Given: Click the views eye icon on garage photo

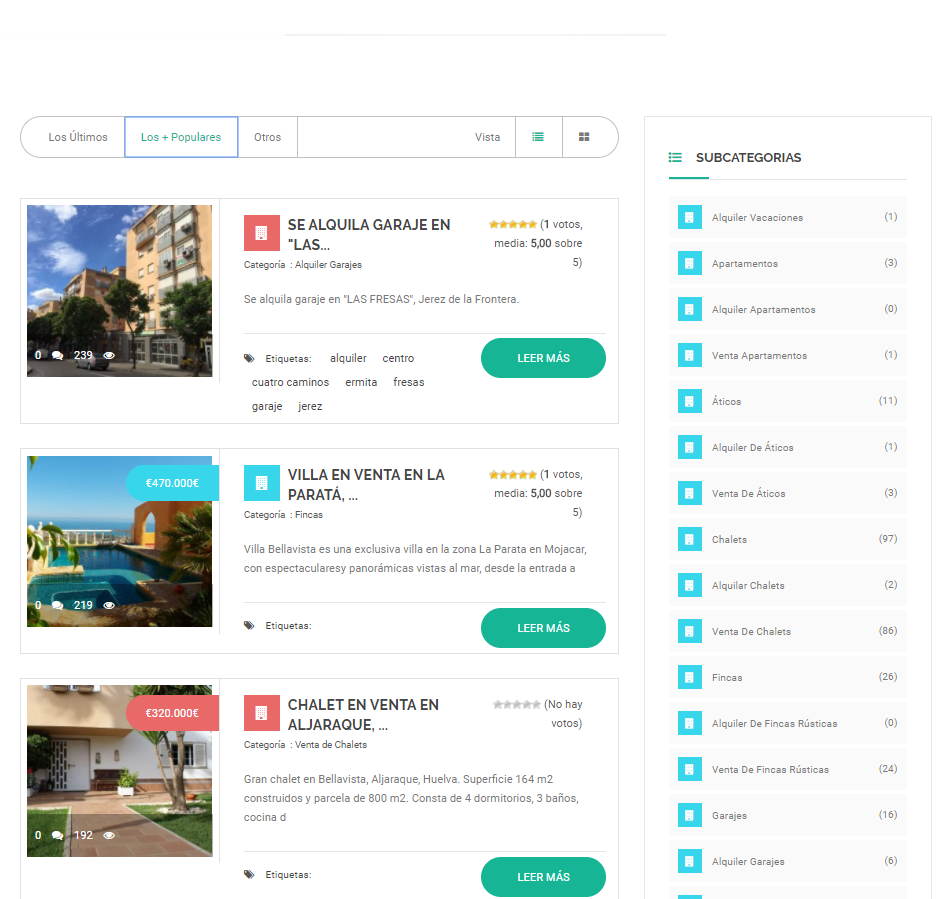Looking at the screenshot, I should click(x=109, y=355).
